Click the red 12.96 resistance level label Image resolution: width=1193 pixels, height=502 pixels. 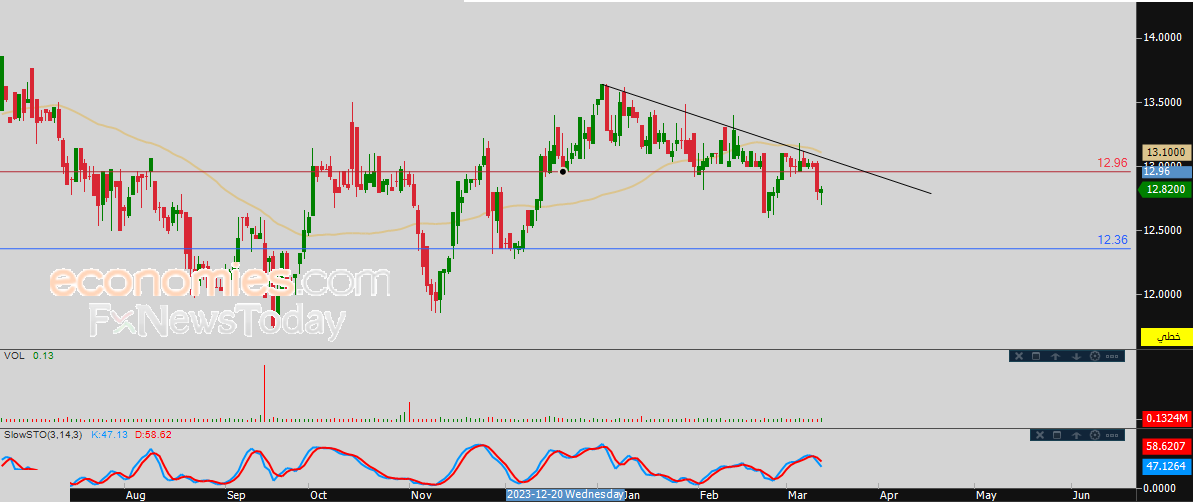(x=1113, y=163)
